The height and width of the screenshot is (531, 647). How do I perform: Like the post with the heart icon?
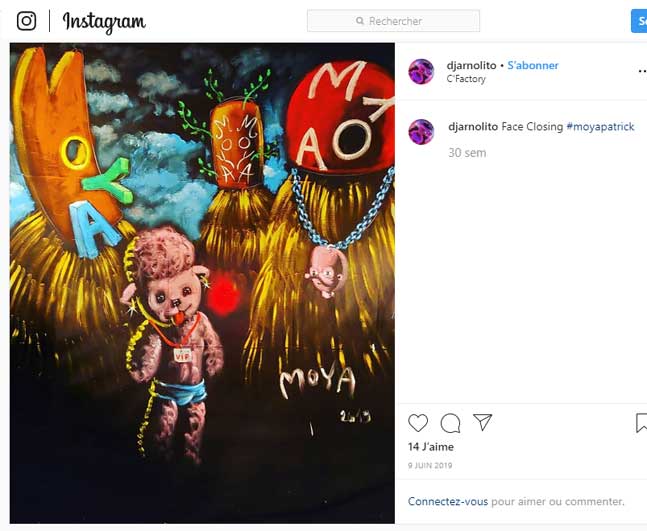(418, 423)
